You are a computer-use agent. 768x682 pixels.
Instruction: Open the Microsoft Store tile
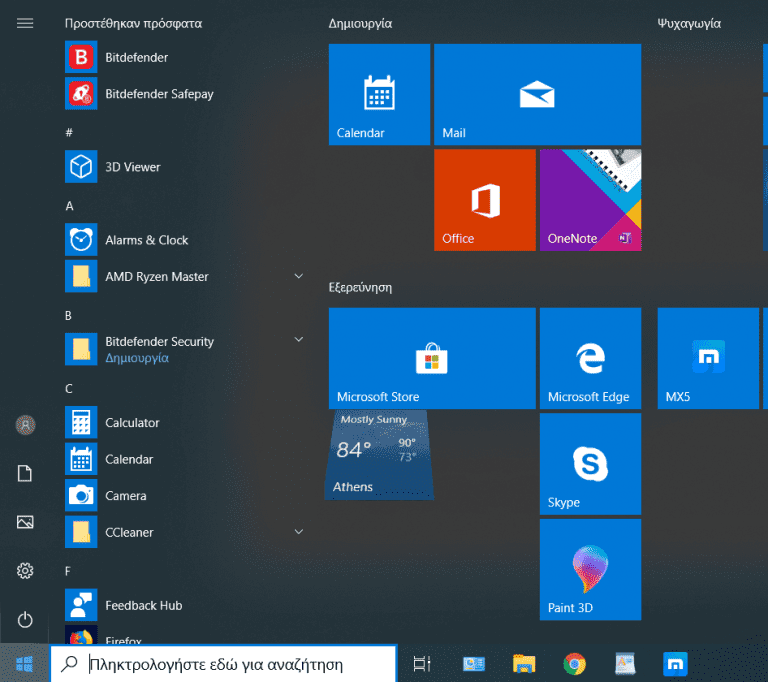pos(432,358)
